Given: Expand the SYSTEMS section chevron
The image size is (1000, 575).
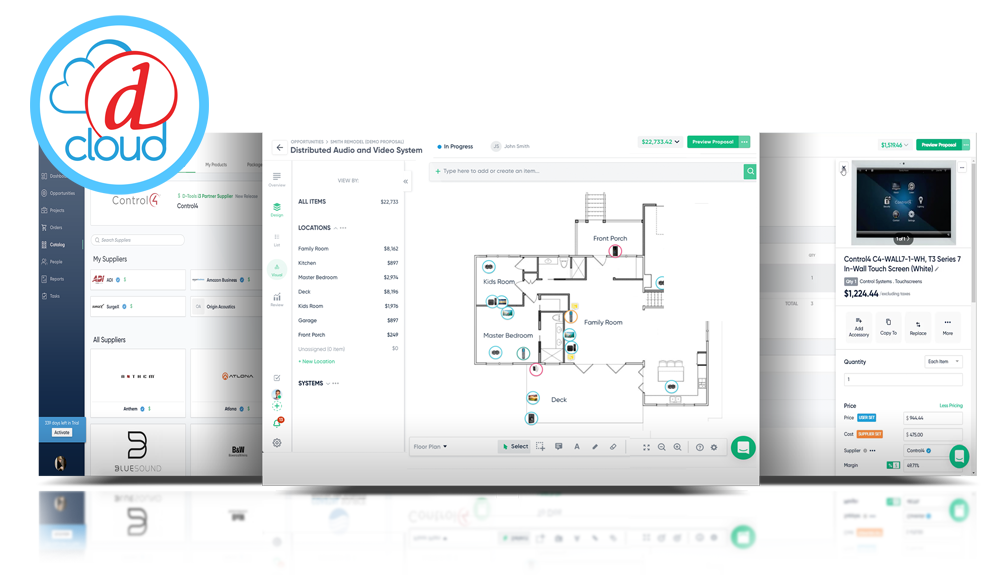Looking at the screenshot, I should click(328, 384).
